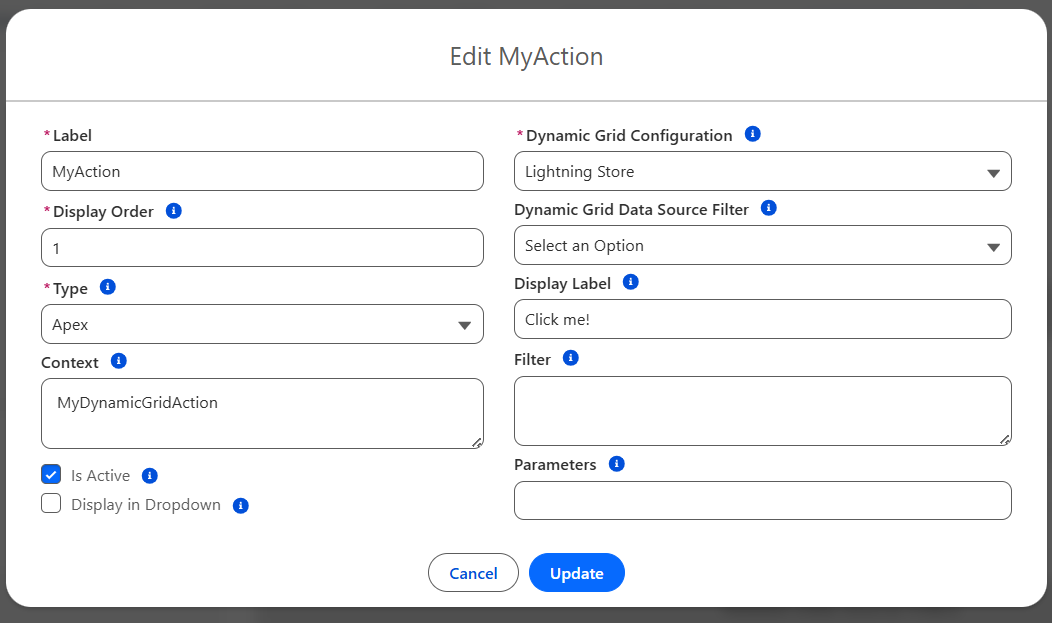This screenshot has width=1052, height=623.
Task: Cancel editing MyAction
Action: click(x=473, y=573)
